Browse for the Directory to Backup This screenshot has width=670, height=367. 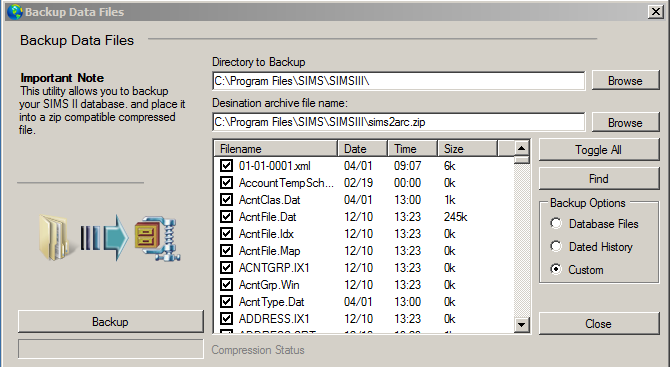point(626,81)
